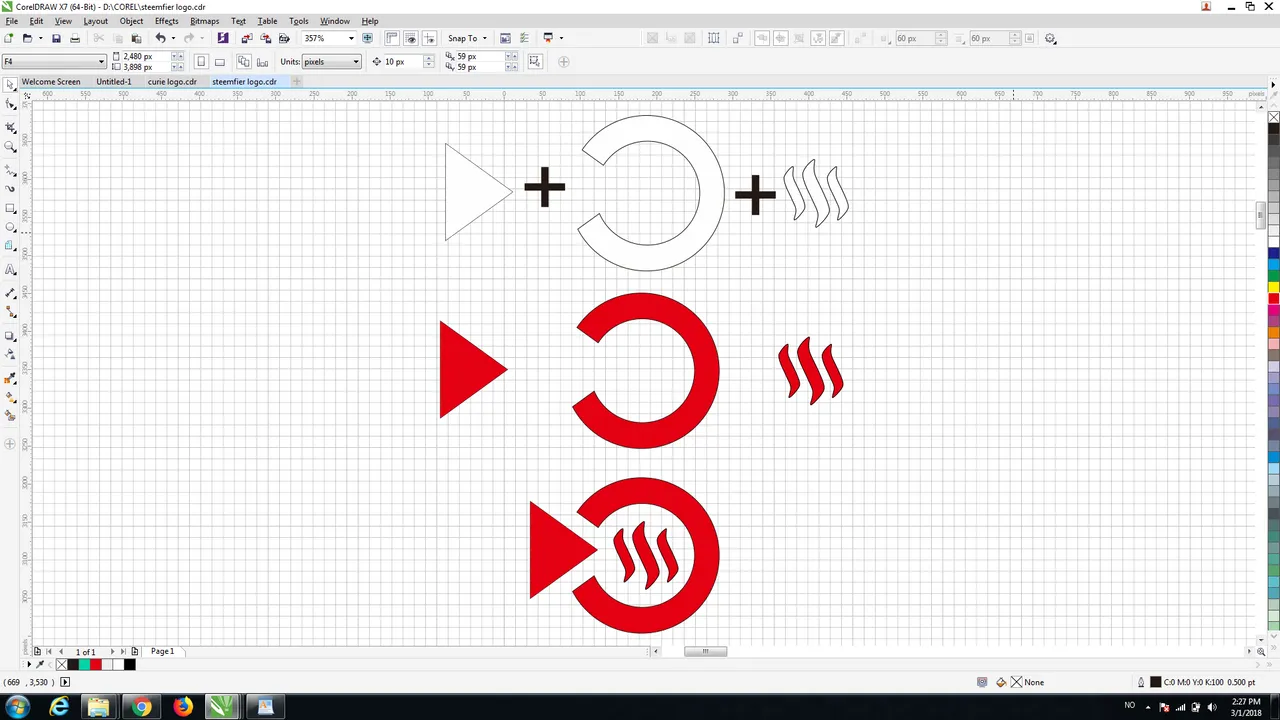Screen dimensions: 1280x720
Task: Open the Bitmaps menu
Action: (x=204, y=21)
